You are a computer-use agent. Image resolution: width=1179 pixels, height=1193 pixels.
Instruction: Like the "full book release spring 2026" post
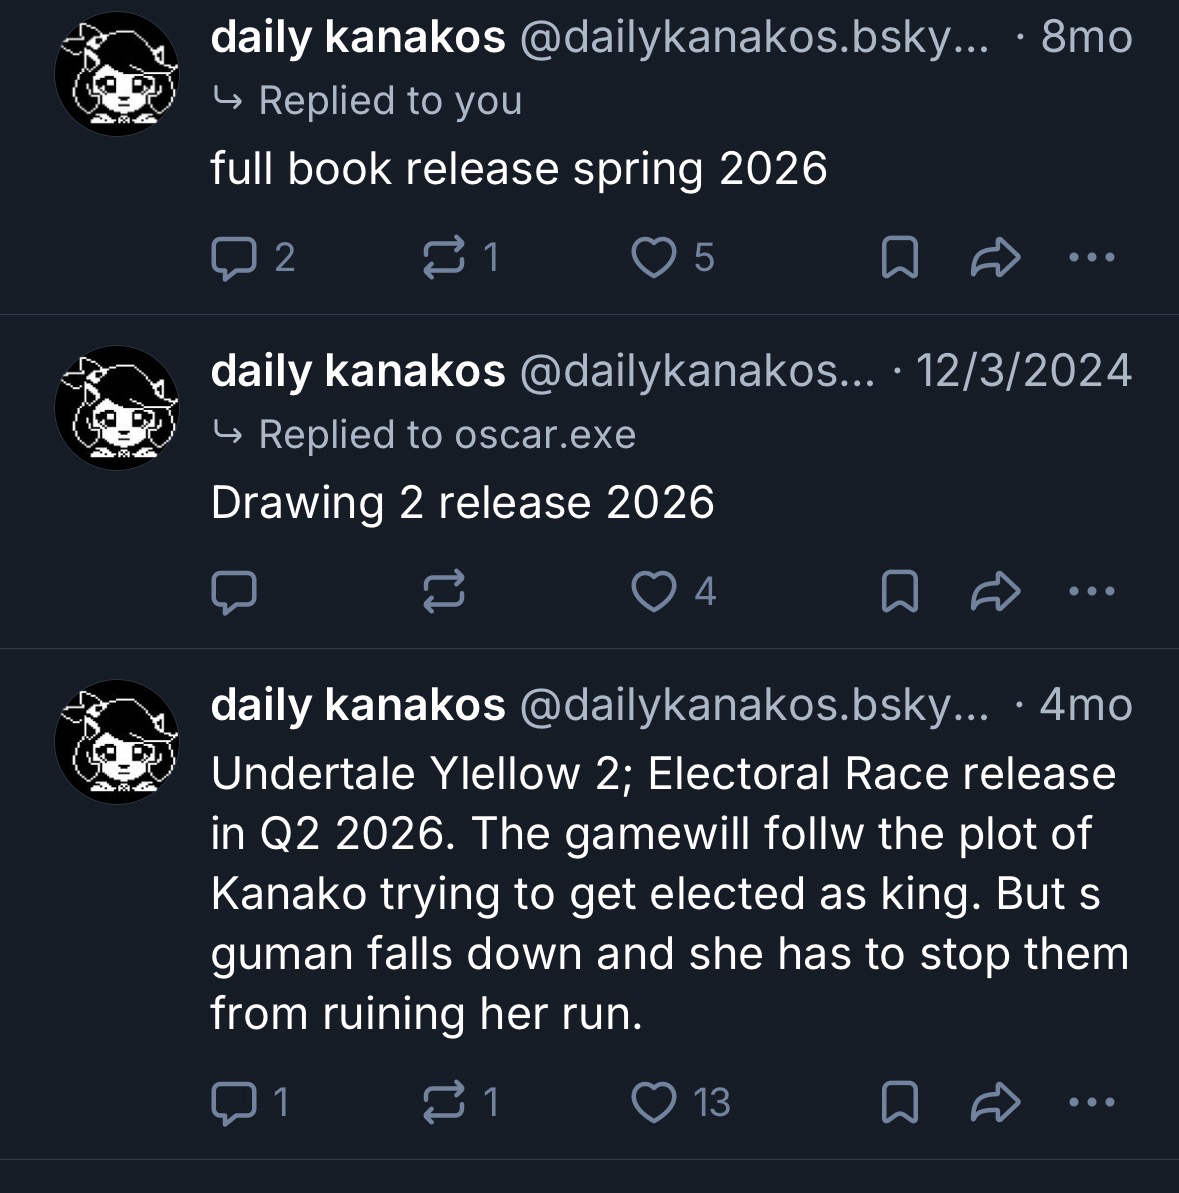coord(653,258)
